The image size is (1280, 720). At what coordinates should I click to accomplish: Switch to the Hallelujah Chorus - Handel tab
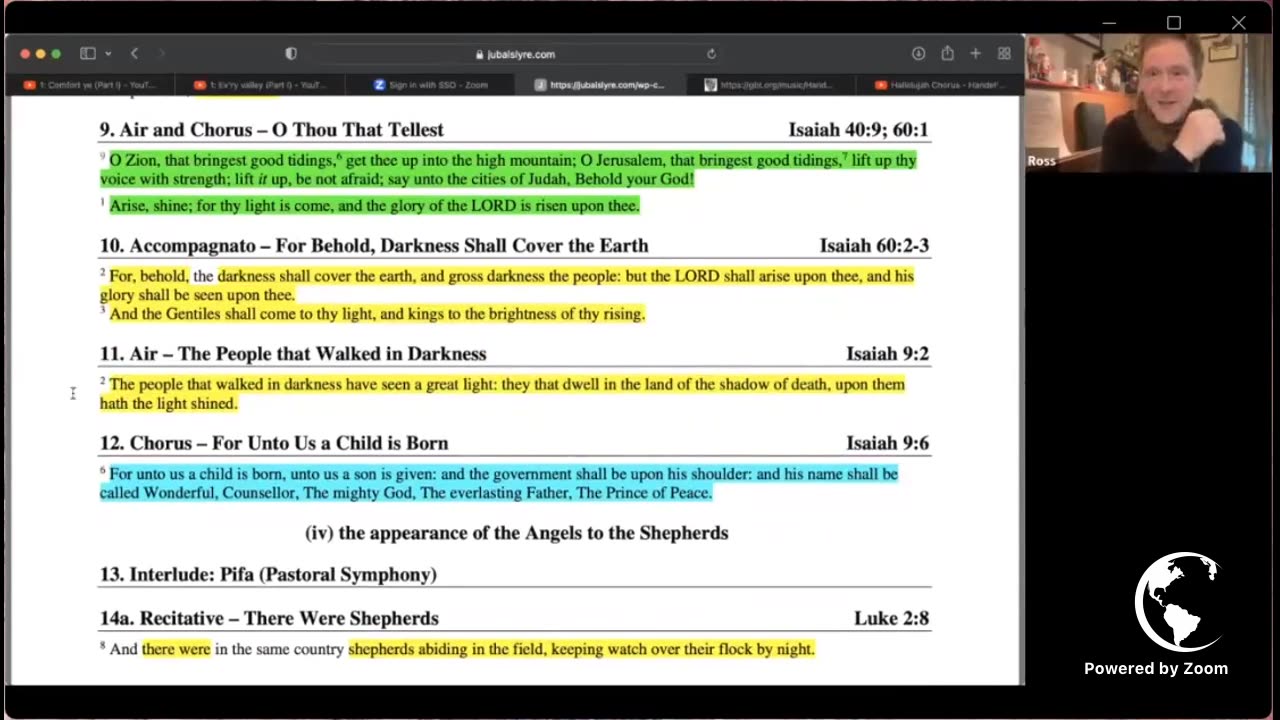tap(938, 85)
